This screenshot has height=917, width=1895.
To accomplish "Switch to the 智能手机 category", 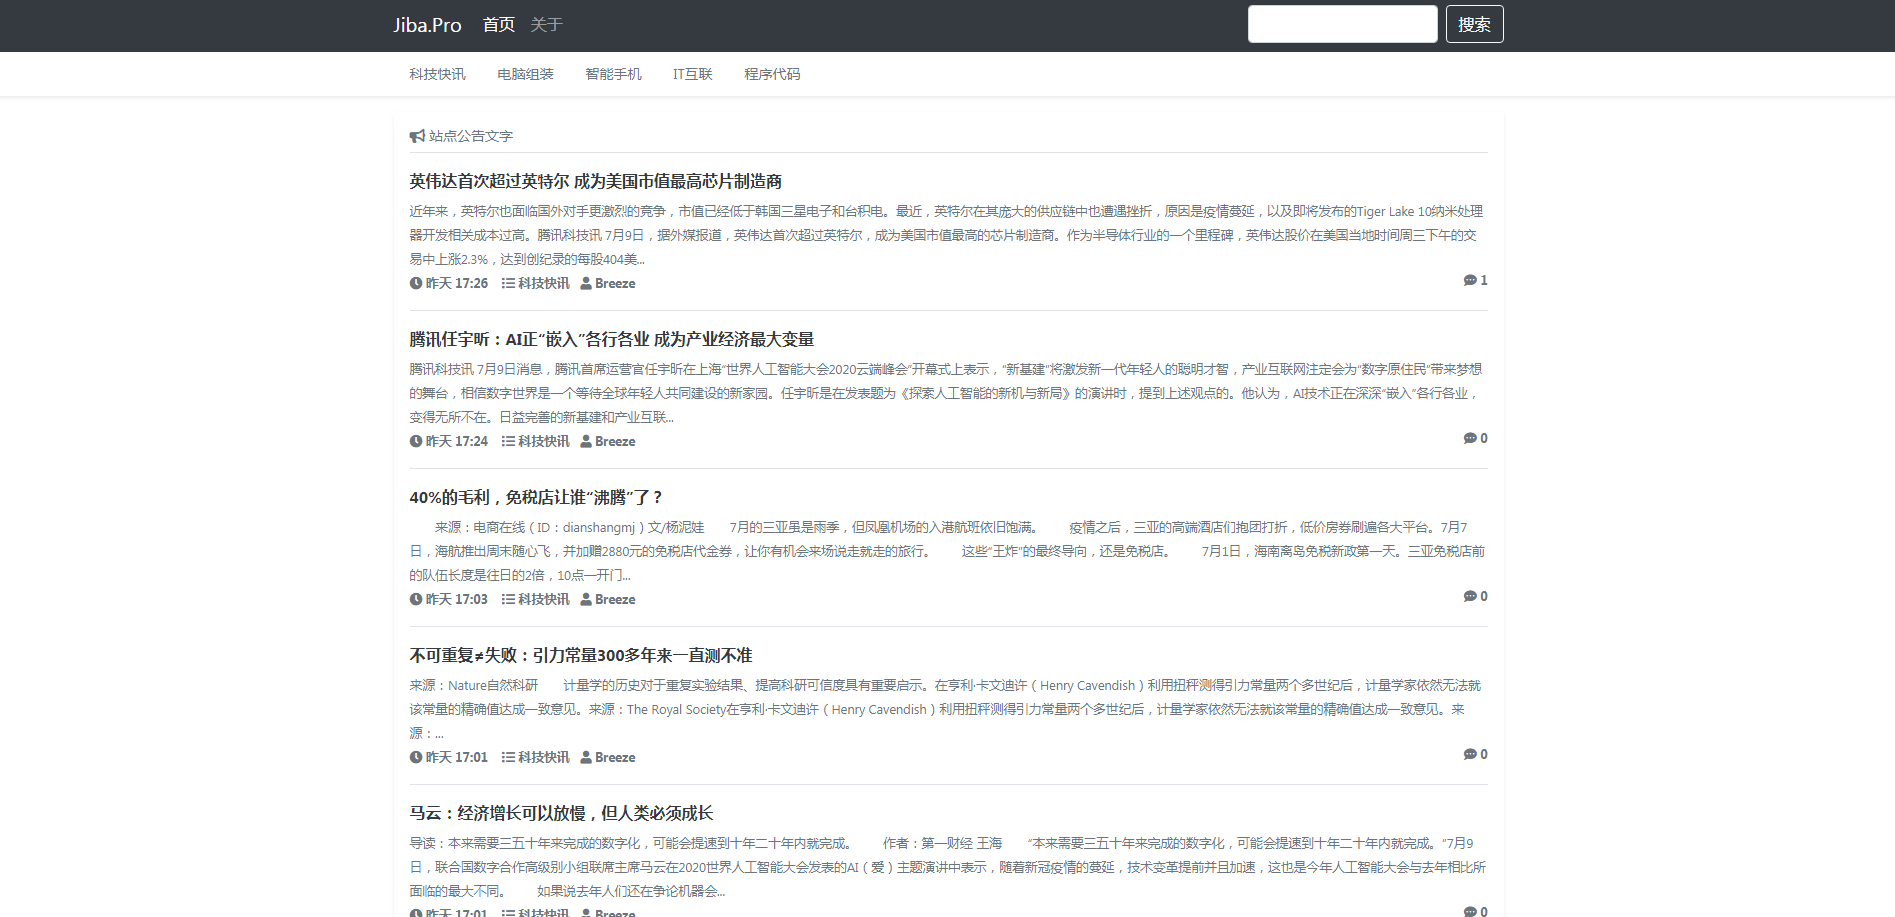I will click(613, 74).
